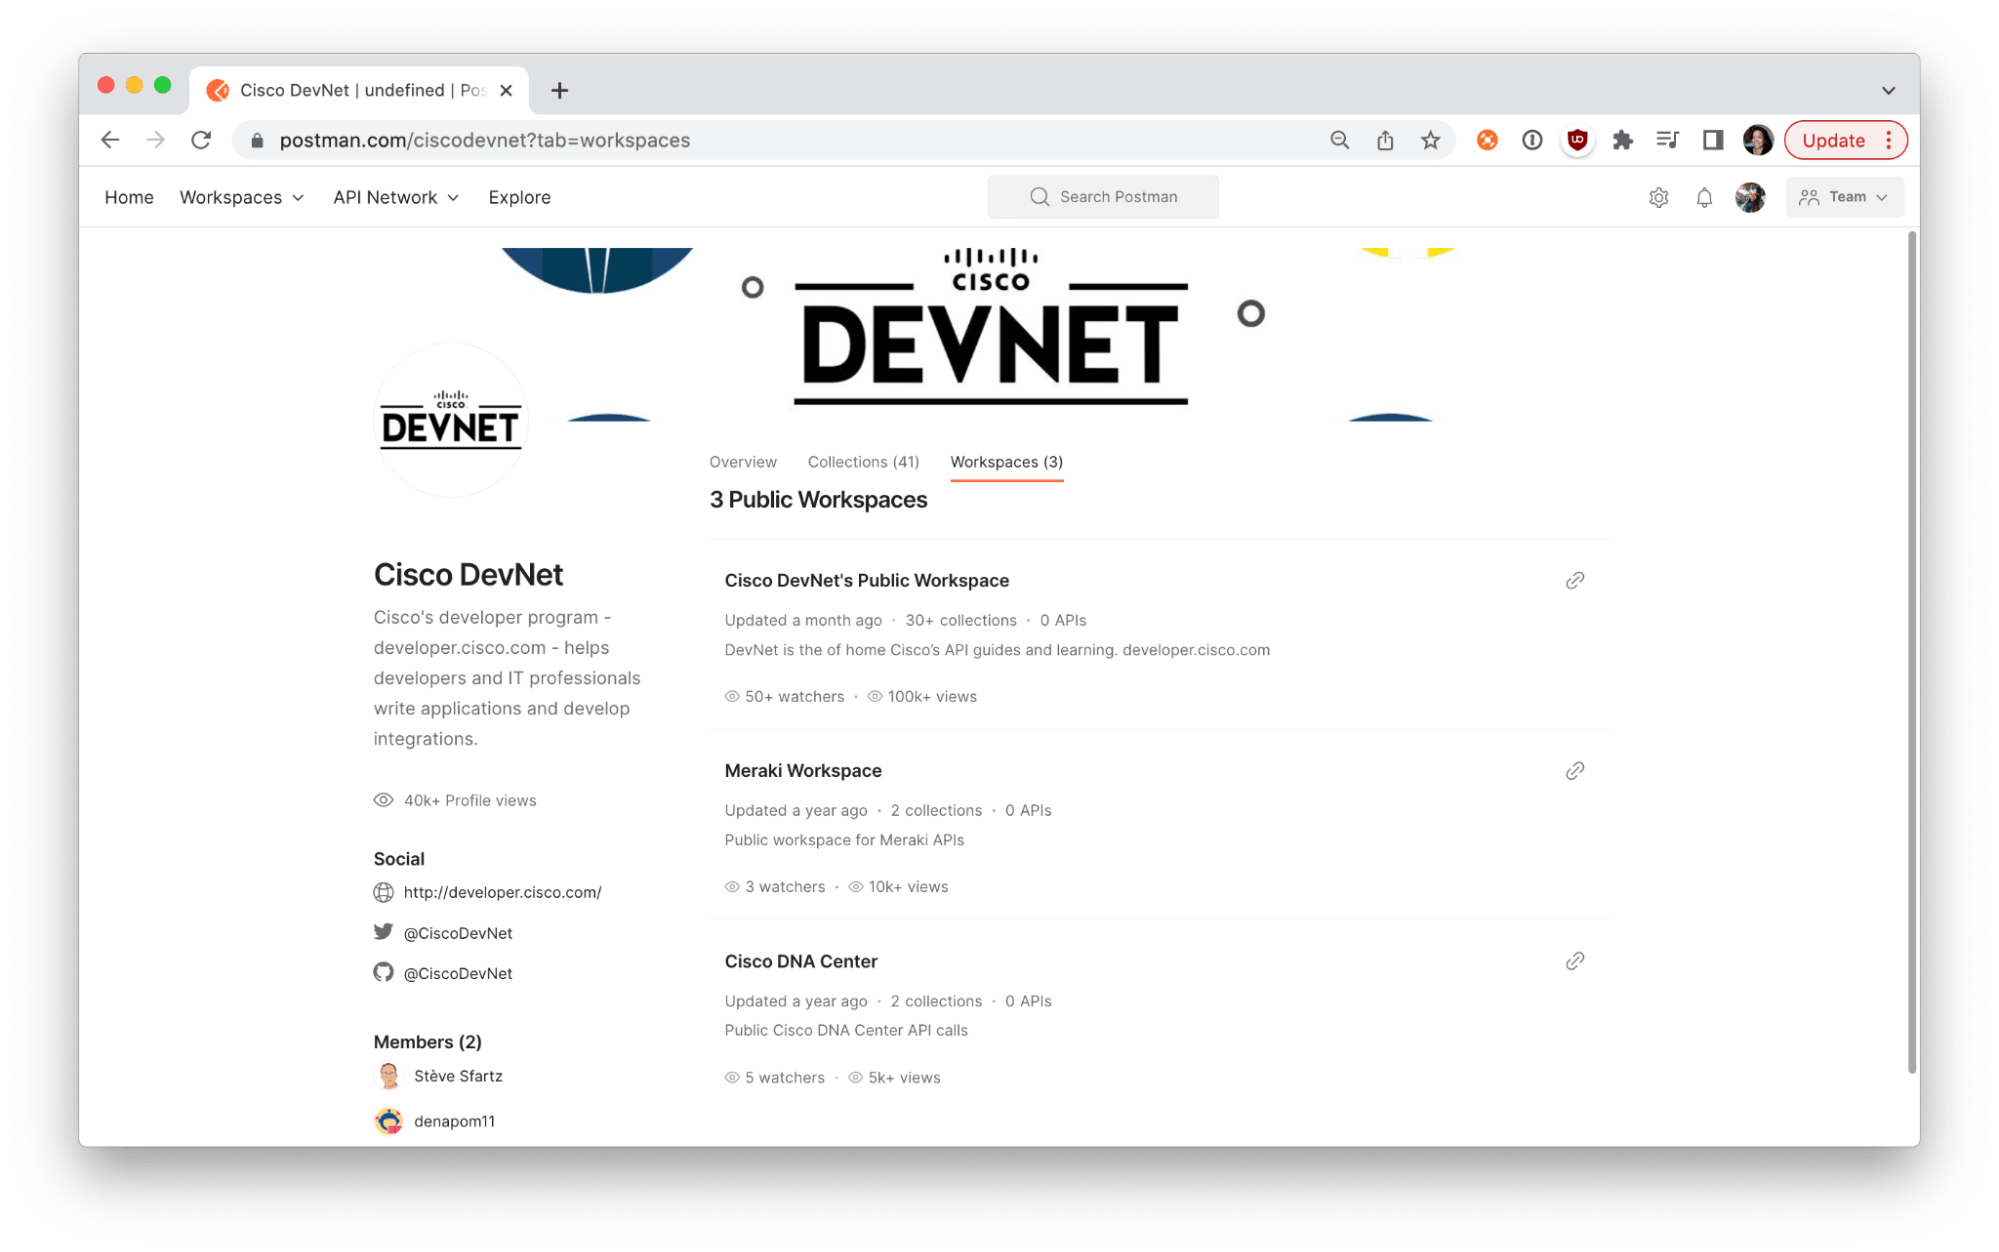Click the share icon in the address bar
Screen dimensions: 1999x1252
click(1385, 140)
